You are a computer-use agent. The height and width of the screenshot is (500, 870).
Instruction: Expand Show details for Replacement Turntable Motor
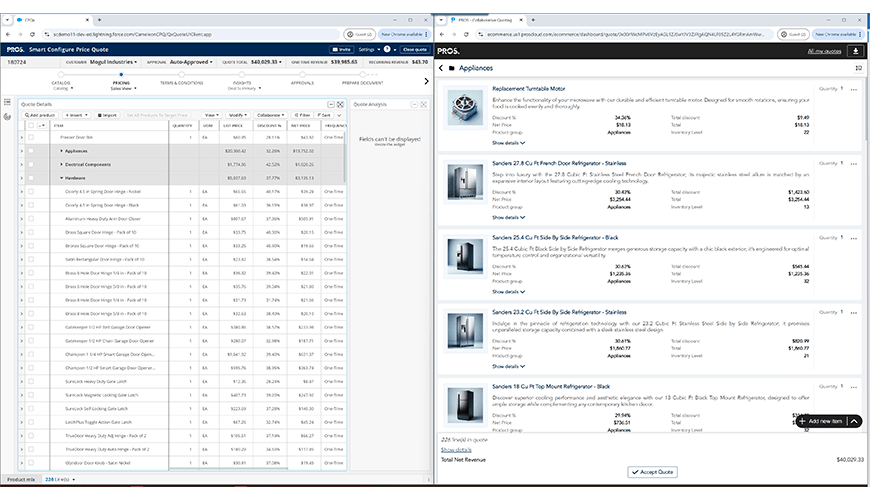click(x=508, y=143)
